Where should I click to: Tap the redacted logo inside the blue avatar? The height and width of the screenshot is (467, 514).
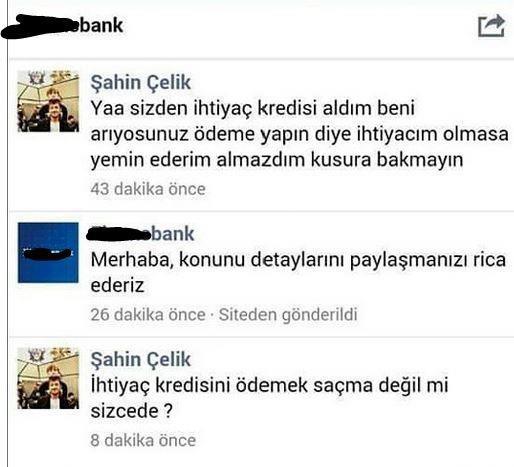coord(48,253)
